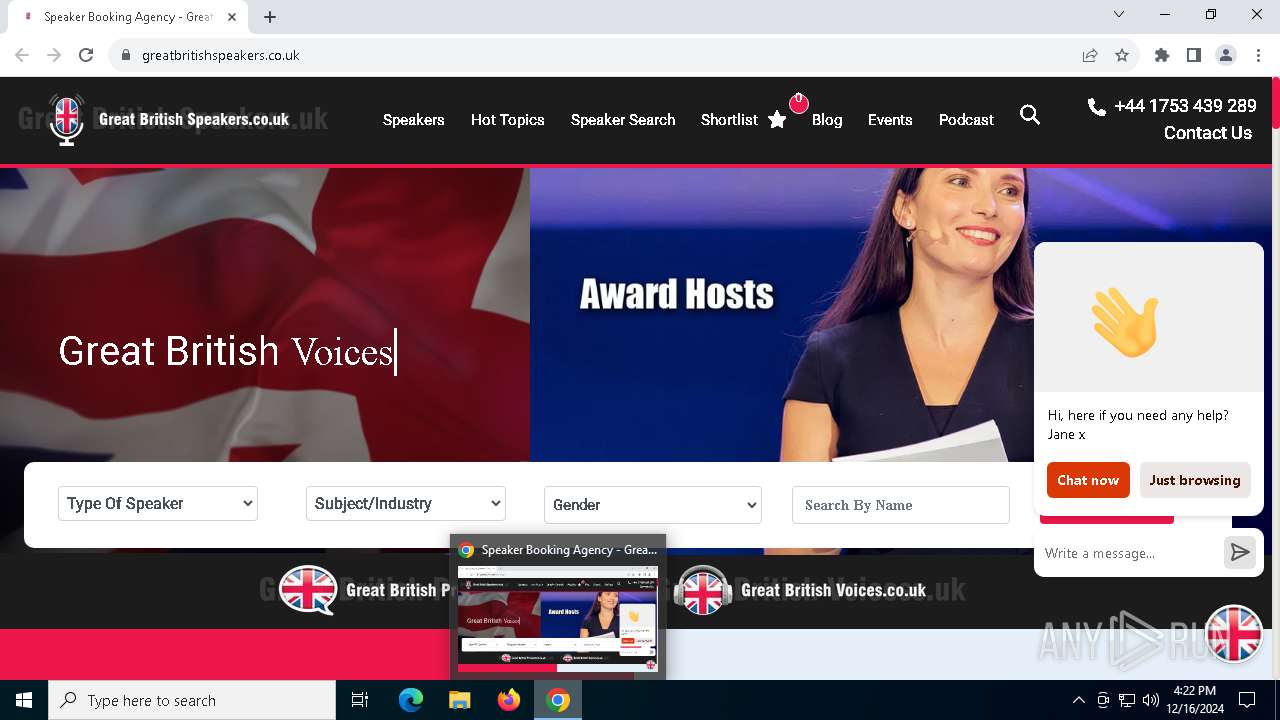Click the page vertical scrollbar thumb
The image size is (1280, 720).
coord(1275,103)
